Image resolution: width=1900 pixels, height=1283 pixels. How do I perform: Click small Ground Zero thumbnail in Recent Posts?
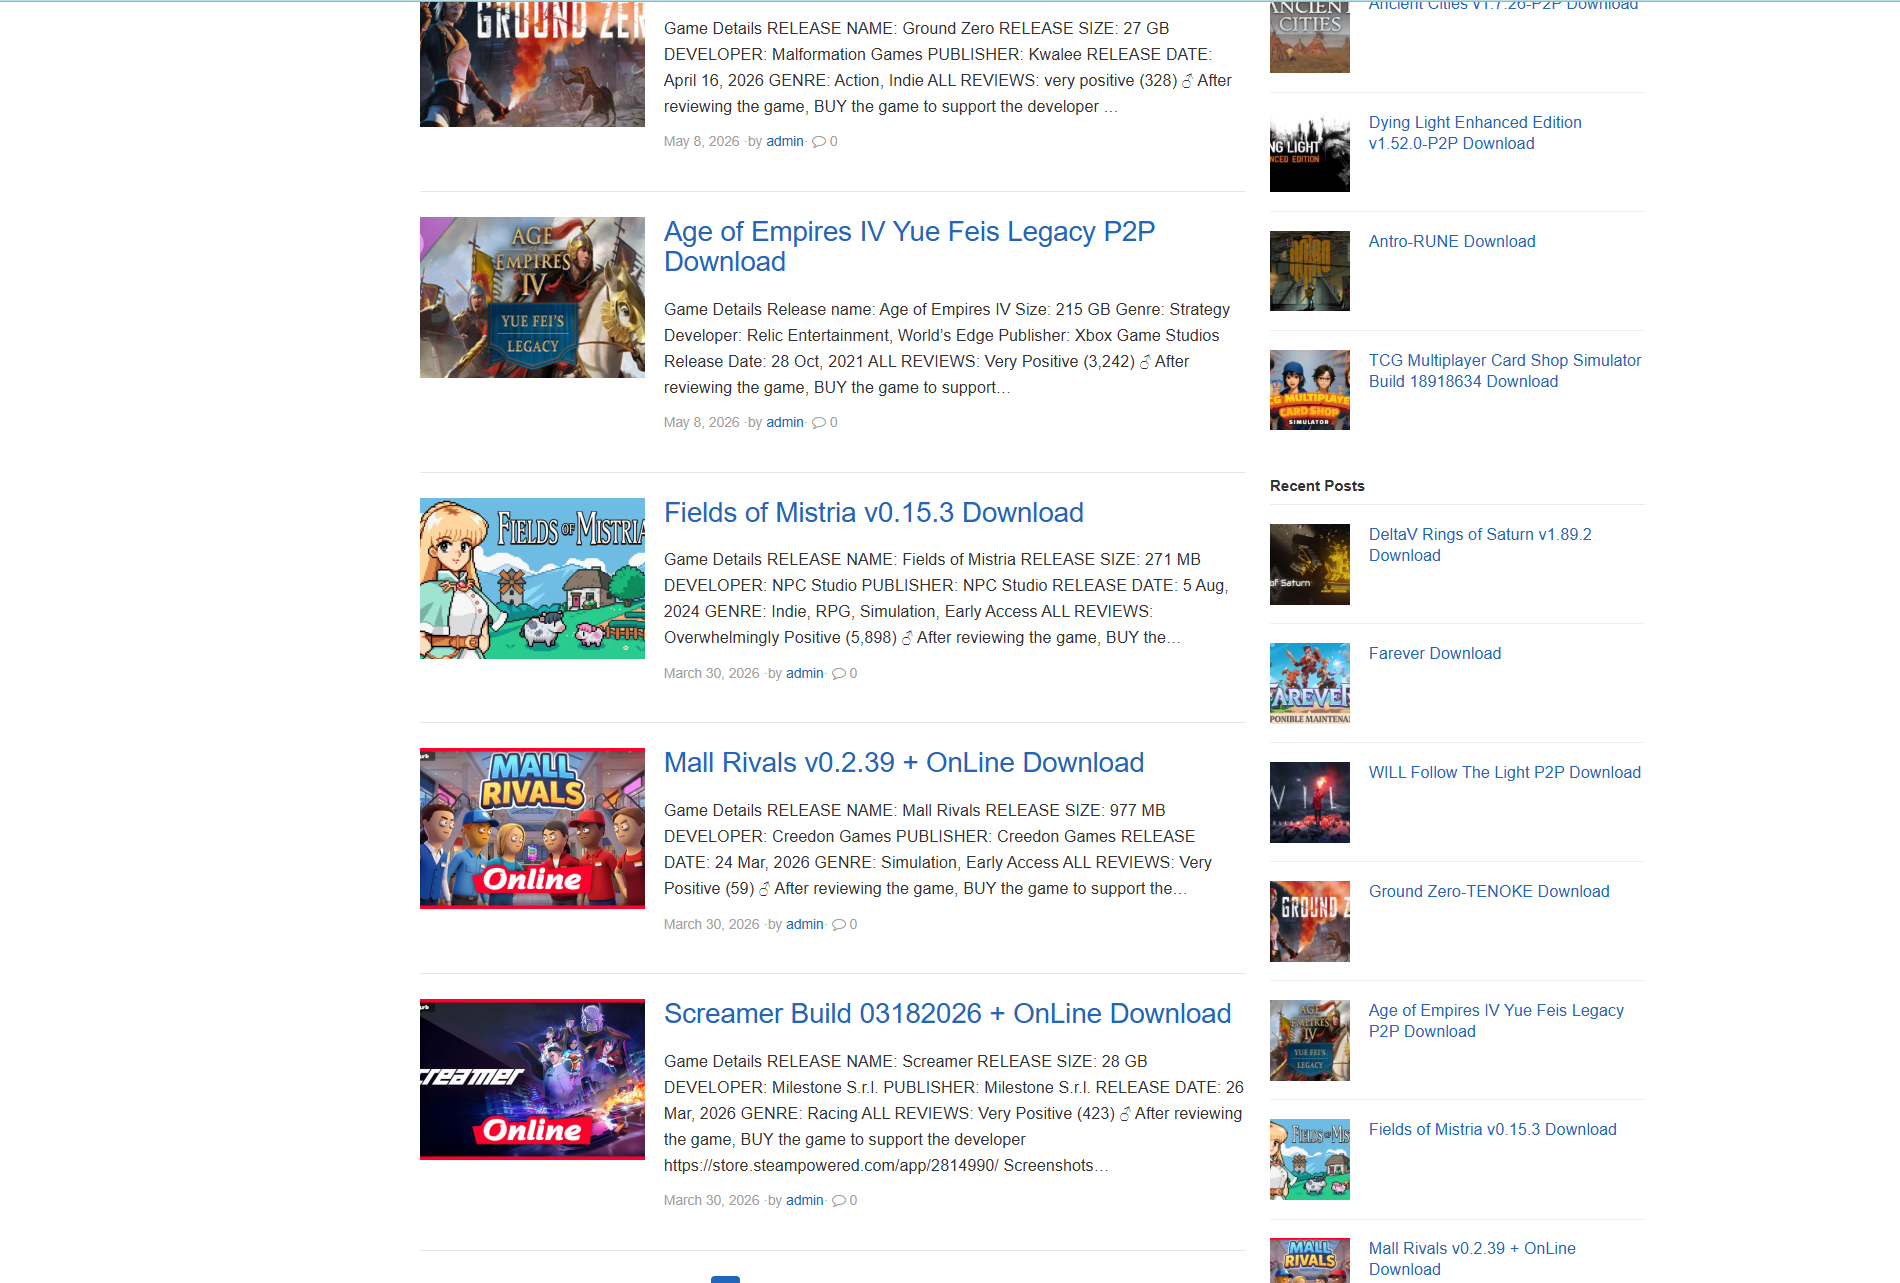click(1310, 921)
